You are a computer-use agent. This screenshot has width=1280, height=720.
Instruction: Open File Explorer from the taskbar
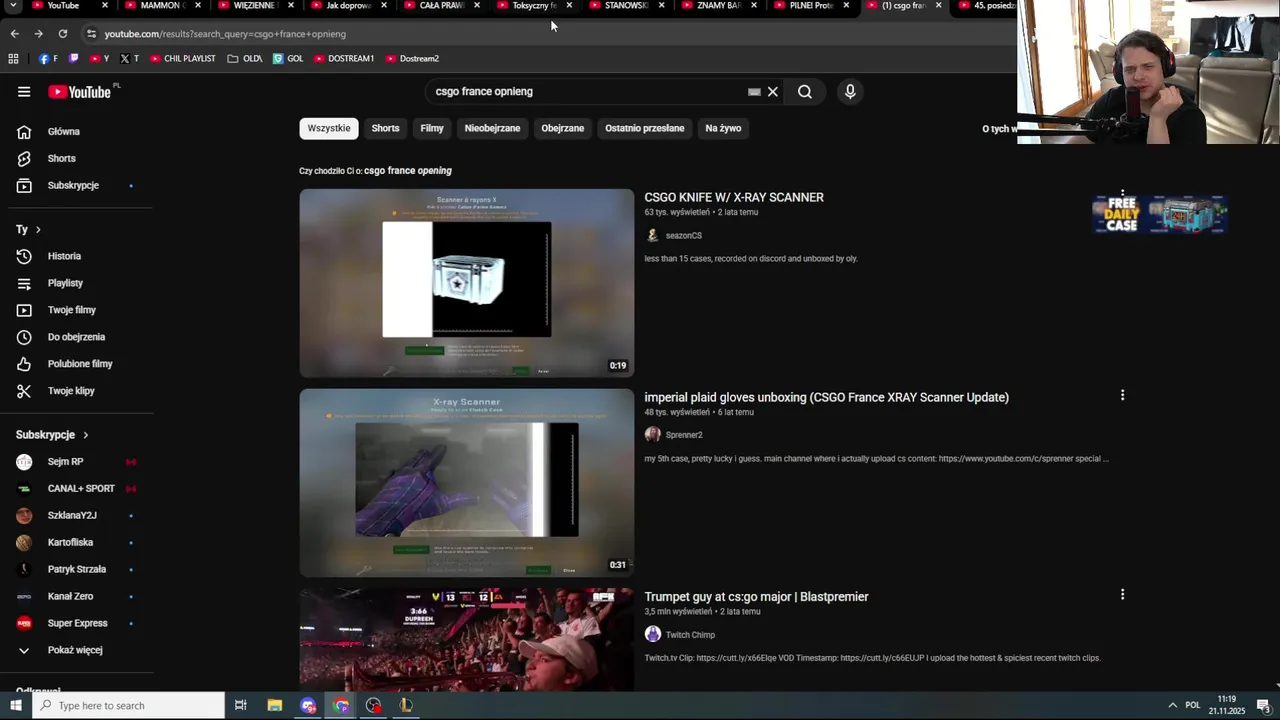click(275, 706)
